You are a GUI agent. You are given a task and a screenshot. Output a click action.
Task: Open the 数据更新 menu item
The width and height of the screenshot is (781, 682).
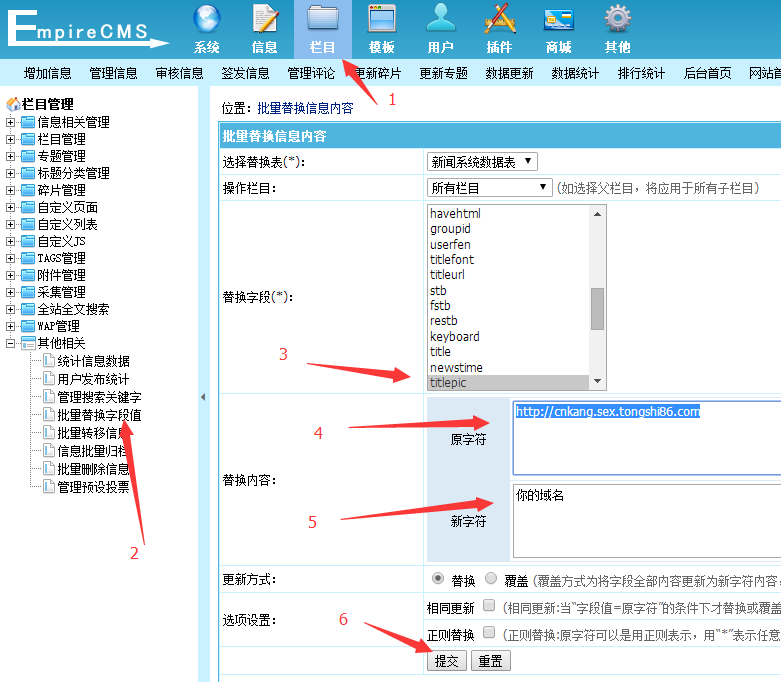(509, 73)
